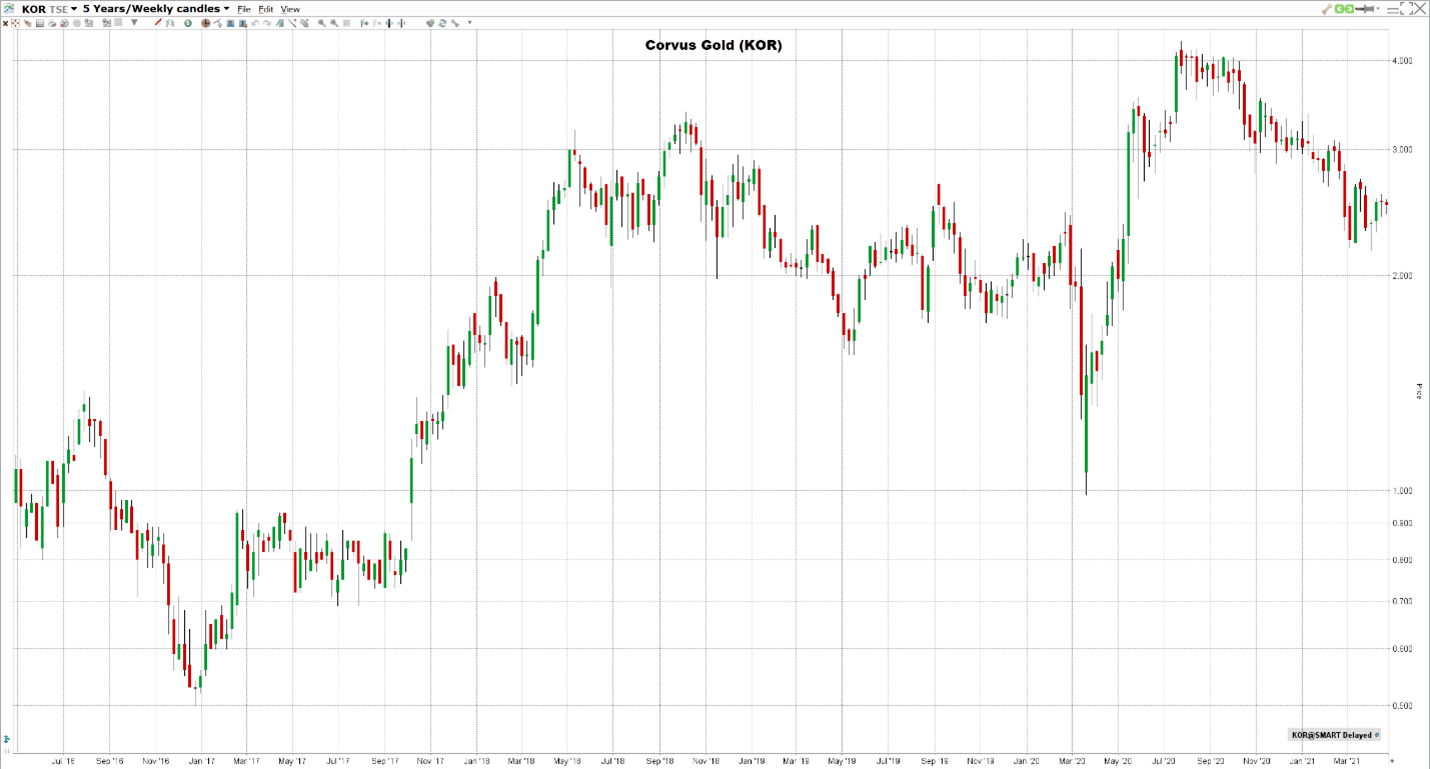1430x769 pixels.
Task: Click the Corvus Gold (KOR) chart title
Action: pyautogui.click(x=713, y=45)
